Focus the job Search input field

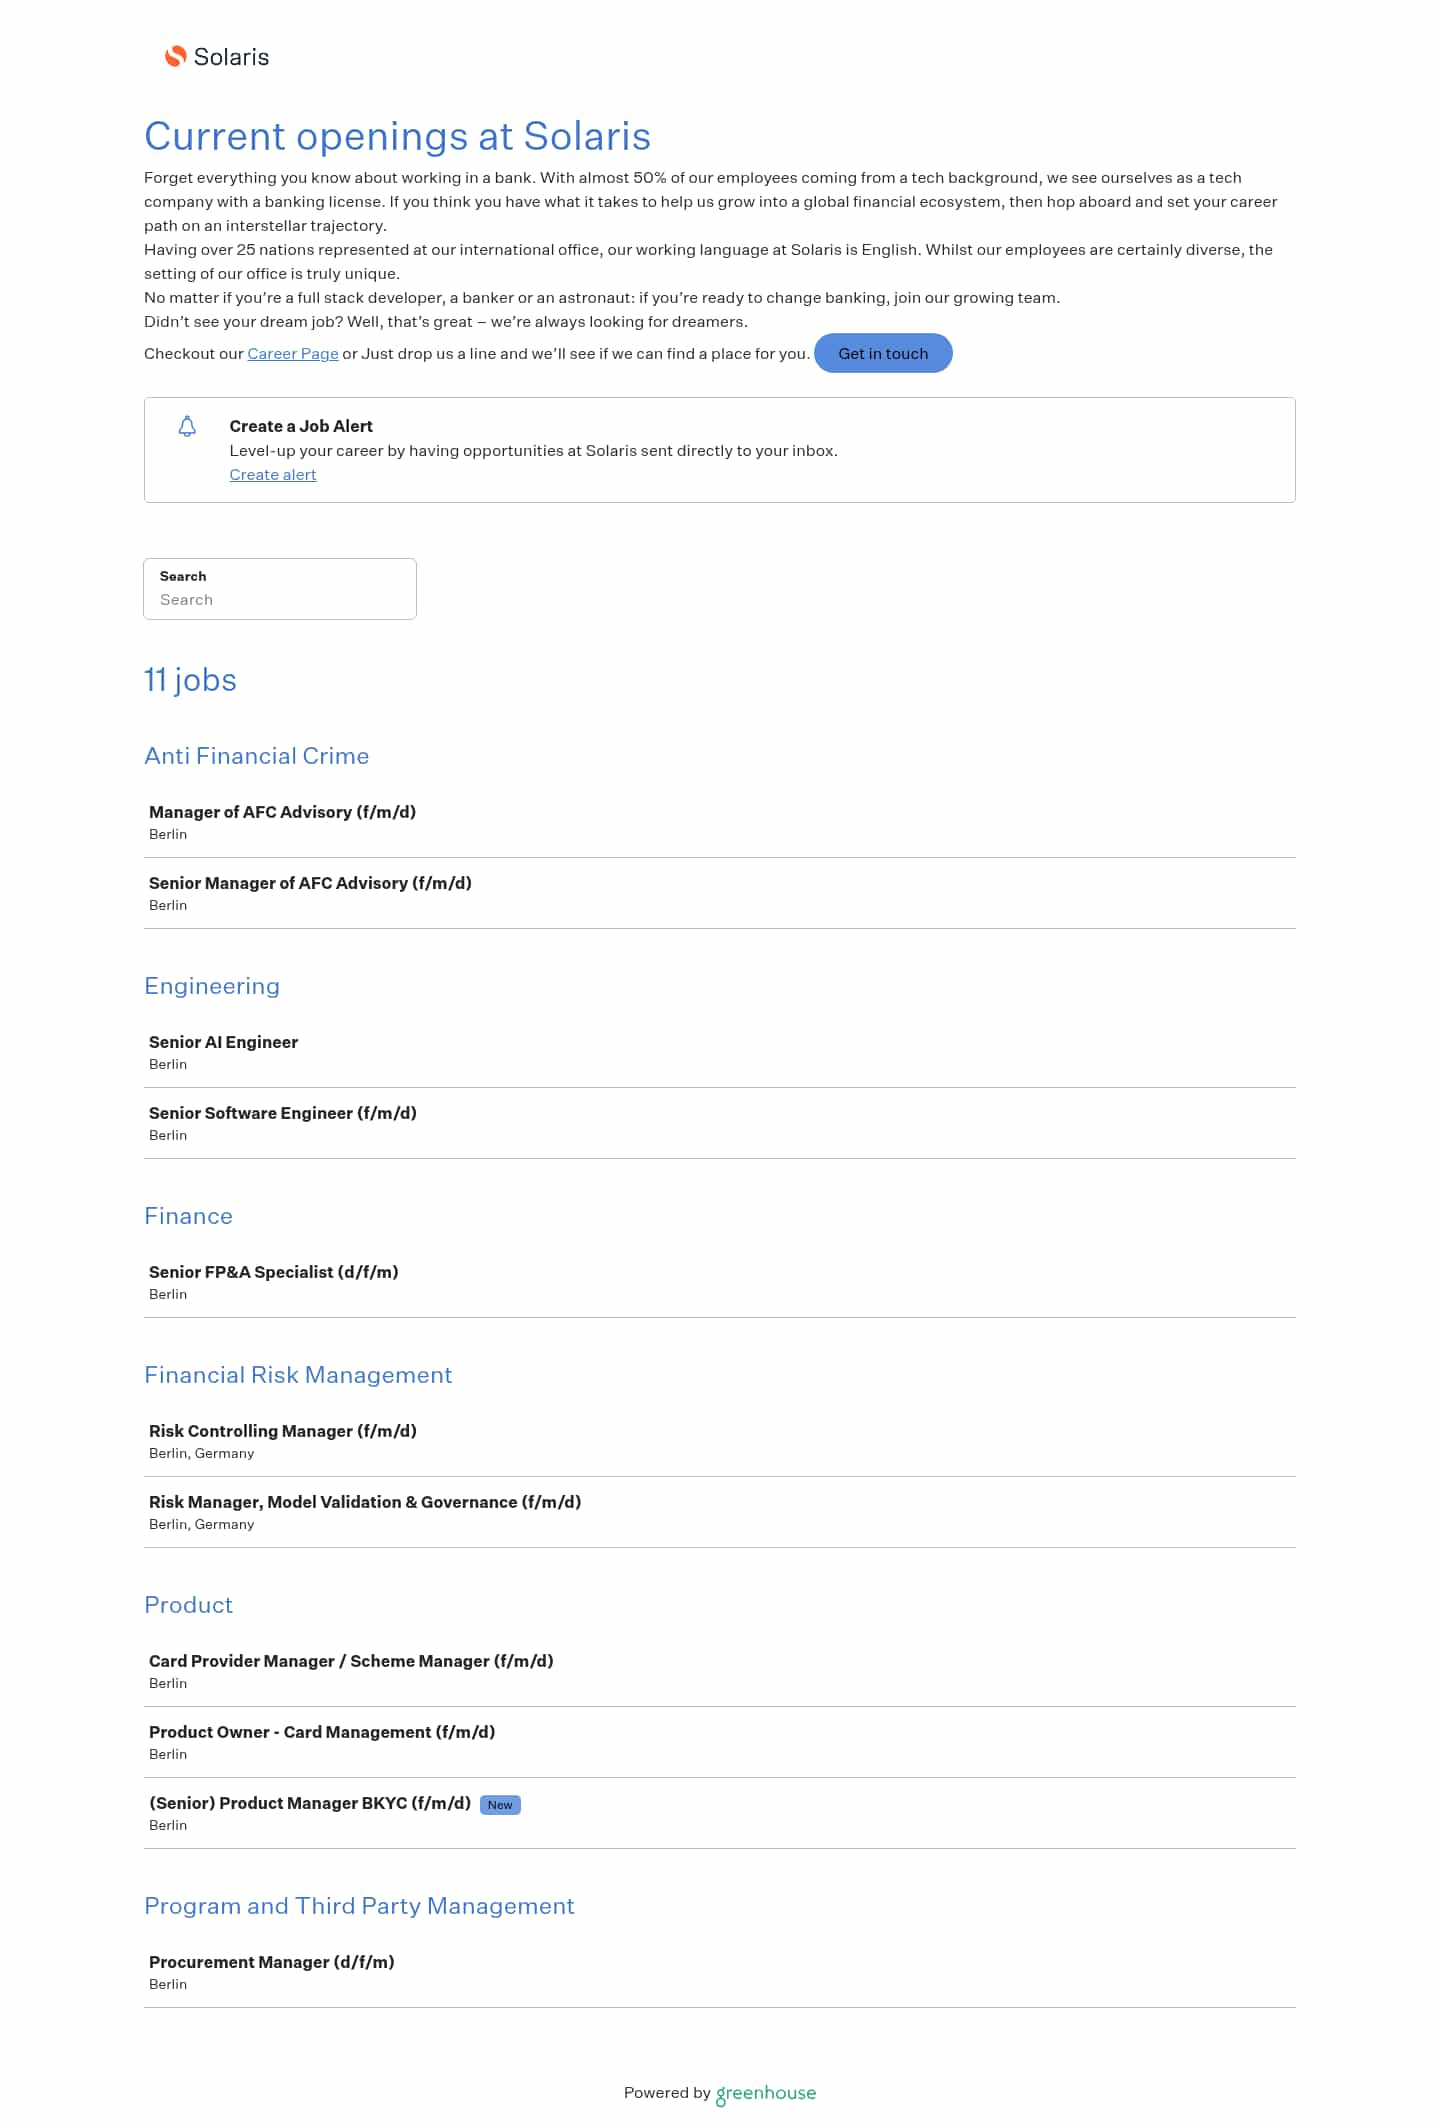coord(280,599)
